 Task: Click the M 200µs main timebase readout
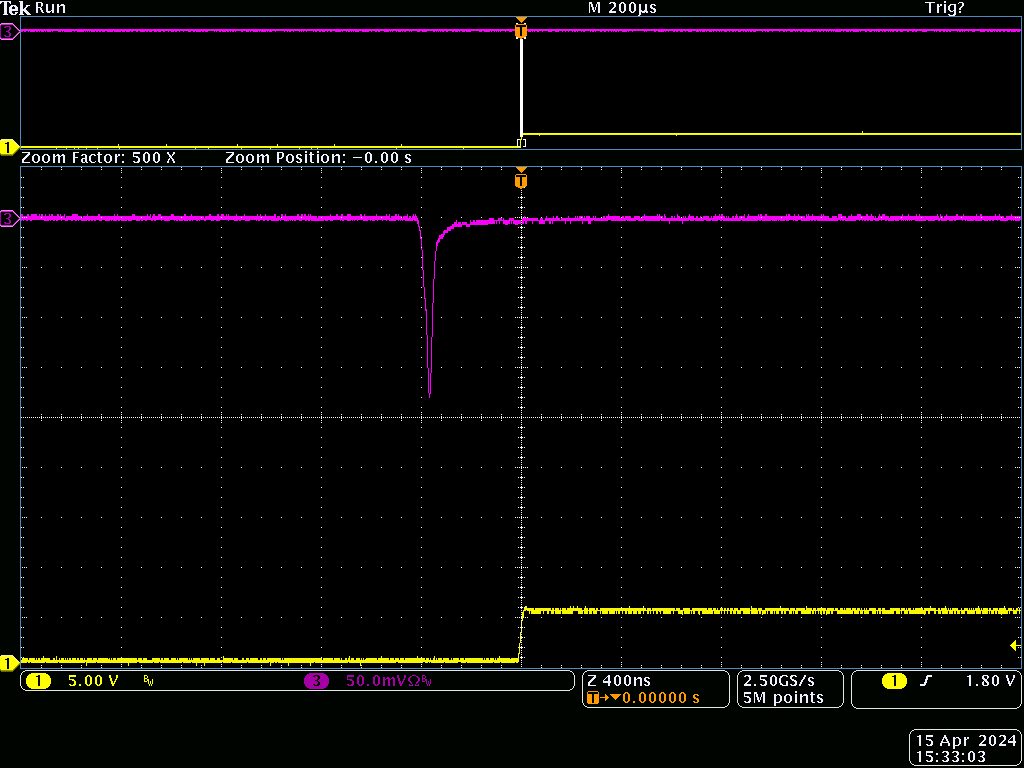click(x=622, y=8)
